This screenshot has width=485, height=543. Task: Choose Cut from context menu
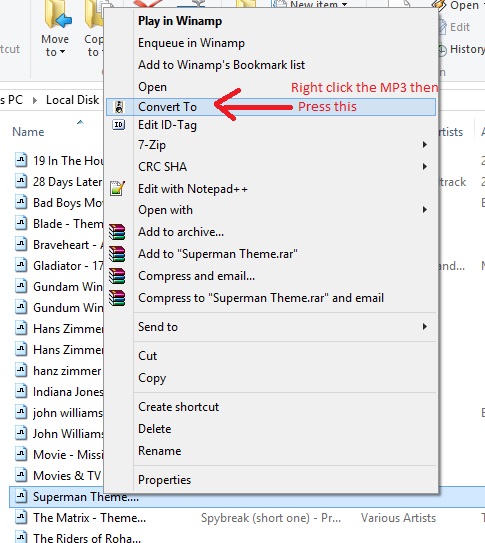click(x=147, y=356)
